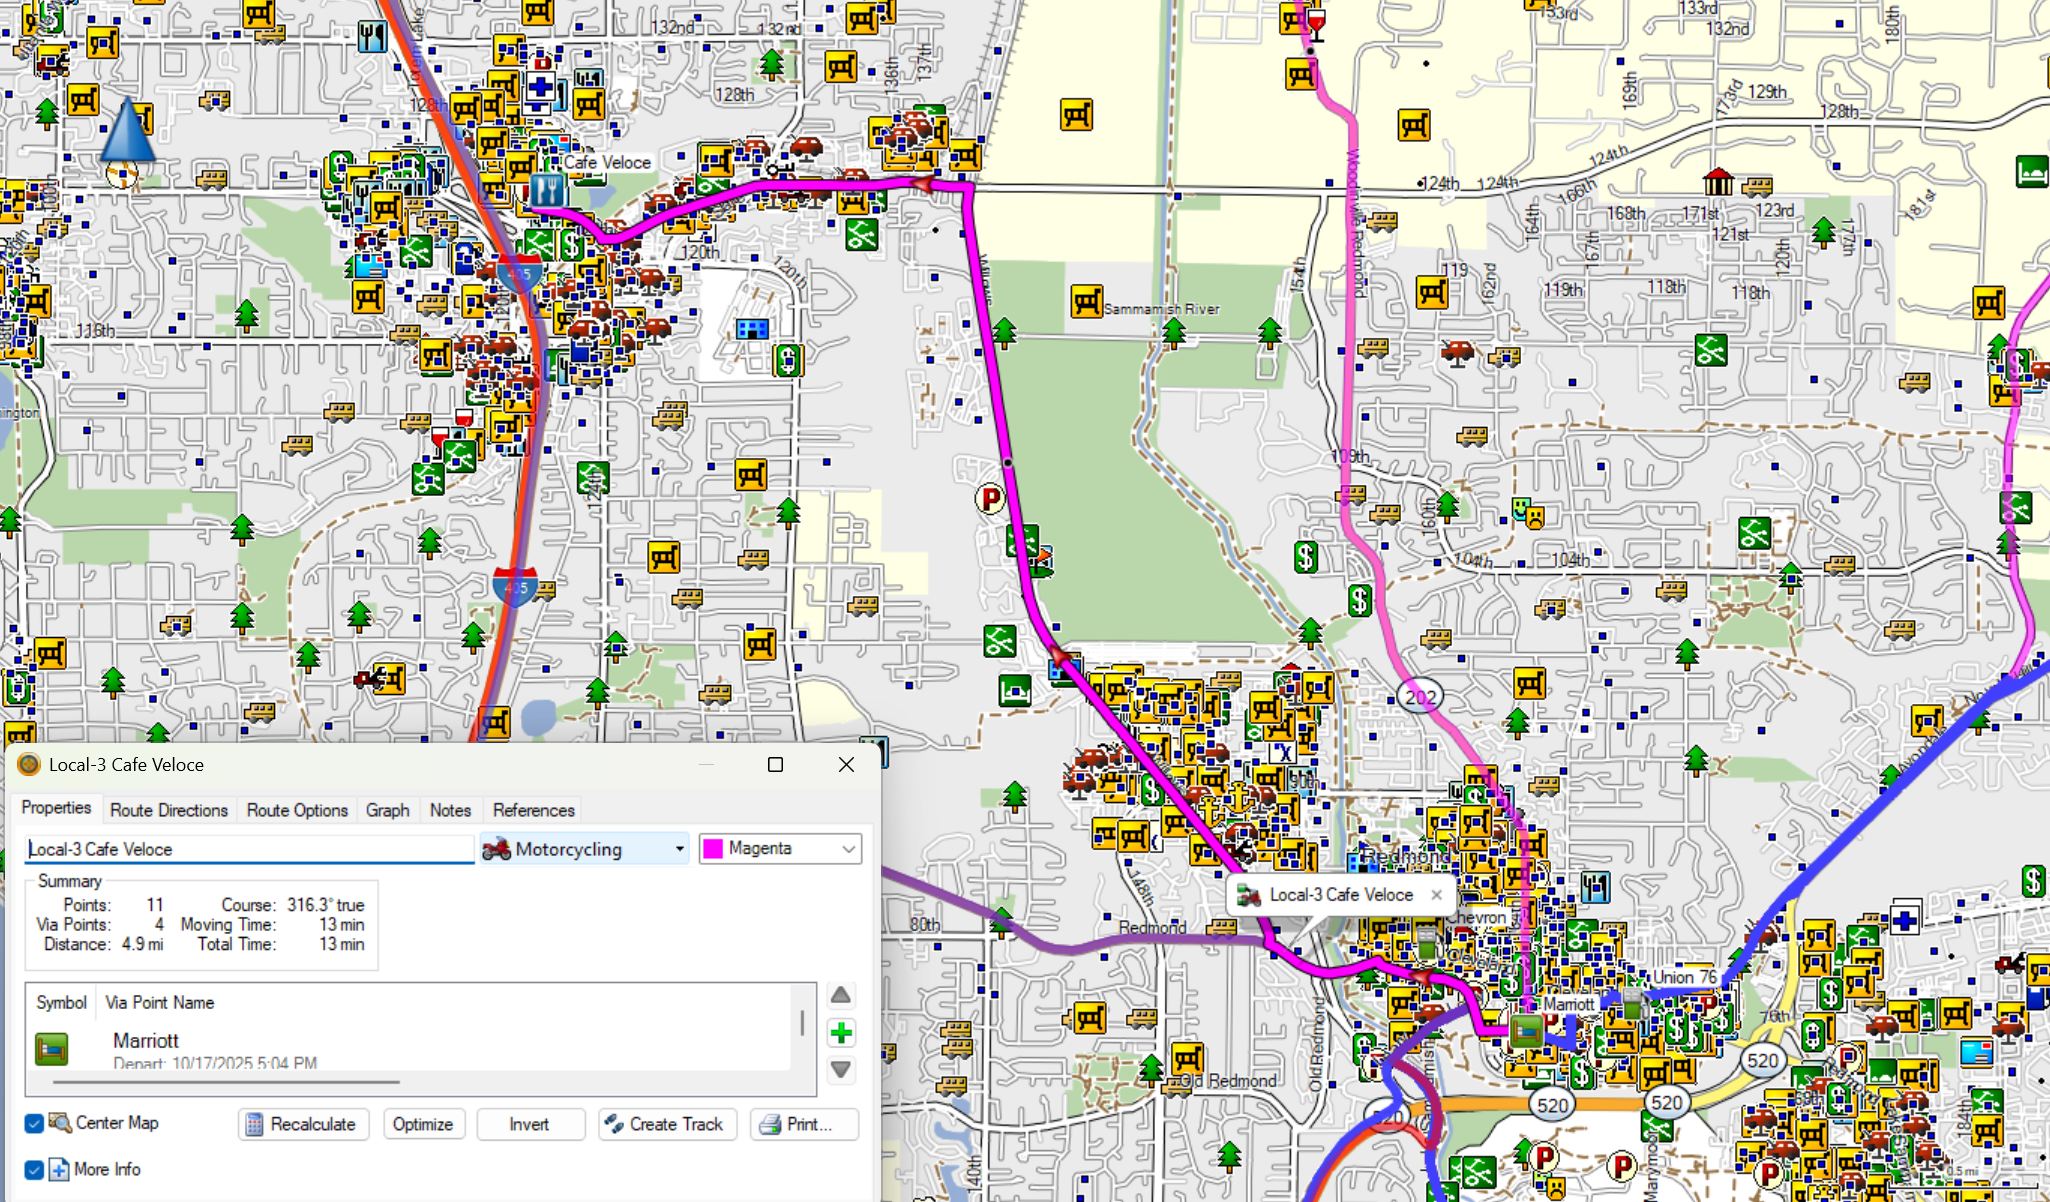Click the Create Track button
Viewport: 2050px width, 1202px height.
[667, 1124]
